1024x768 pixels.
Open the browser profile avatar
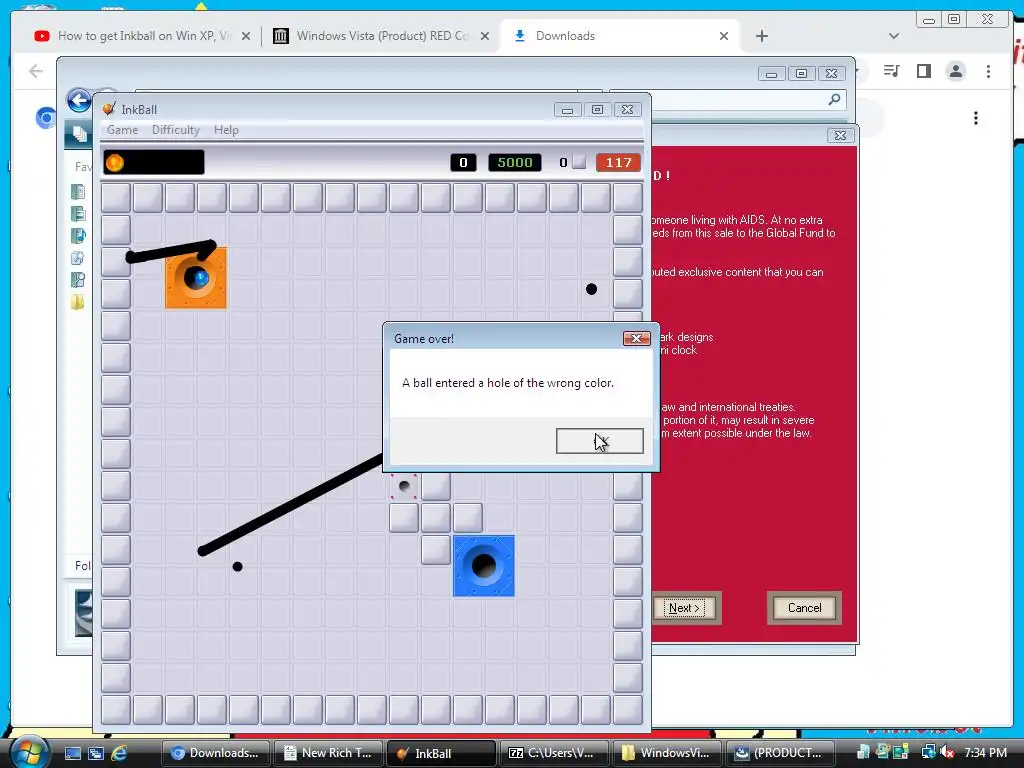tap(955, 71)
